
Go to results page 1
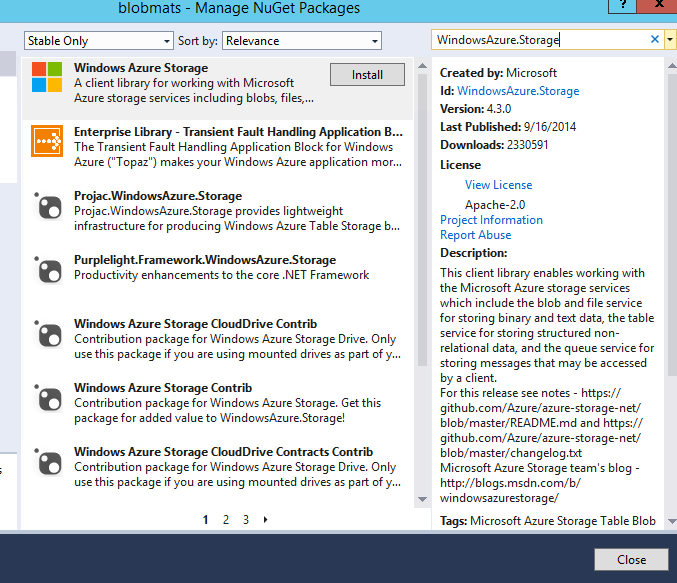[206, 520]
